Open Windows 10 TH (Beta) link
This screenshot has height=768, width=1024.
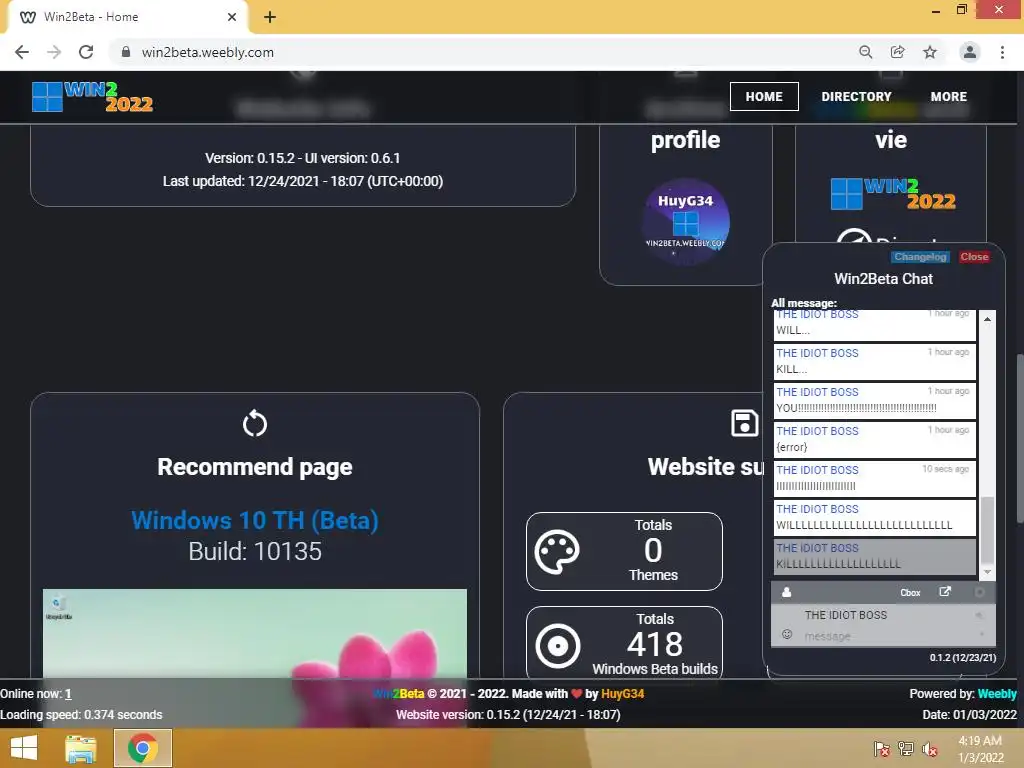[255, 520]
